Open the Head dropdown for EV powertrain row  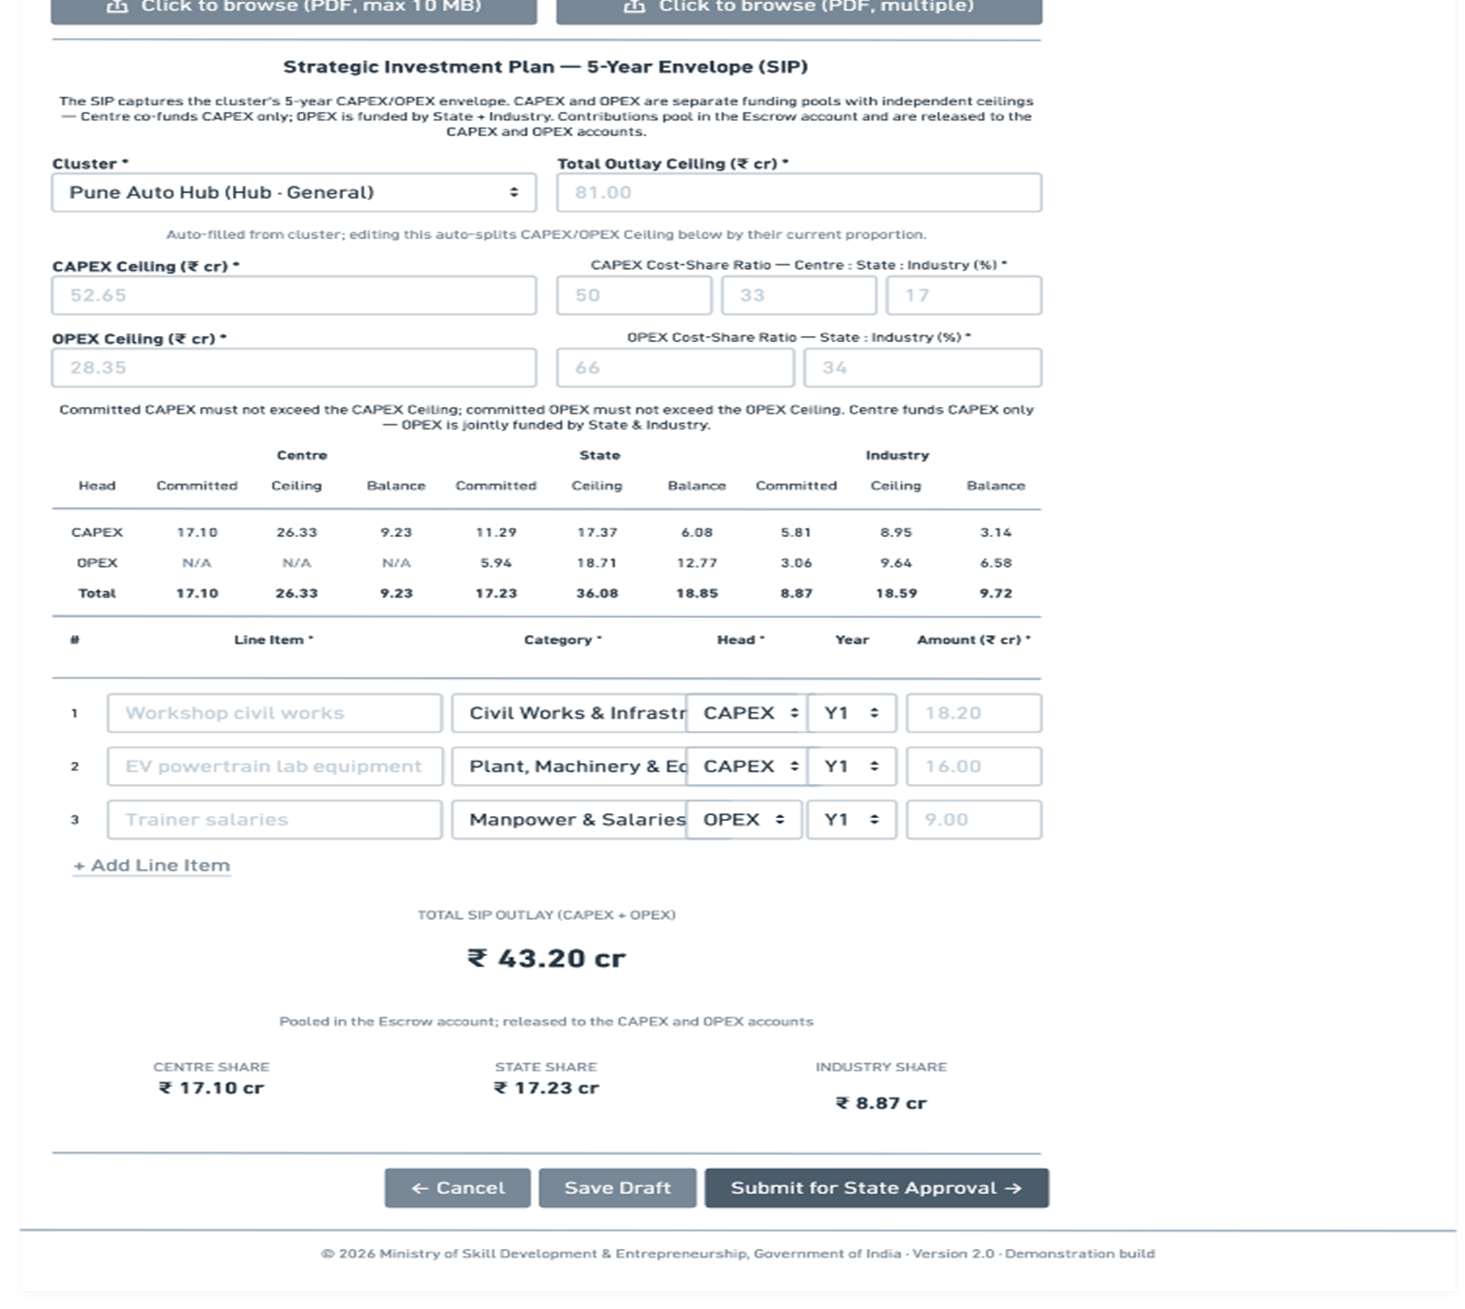click(x=745, y=766)
